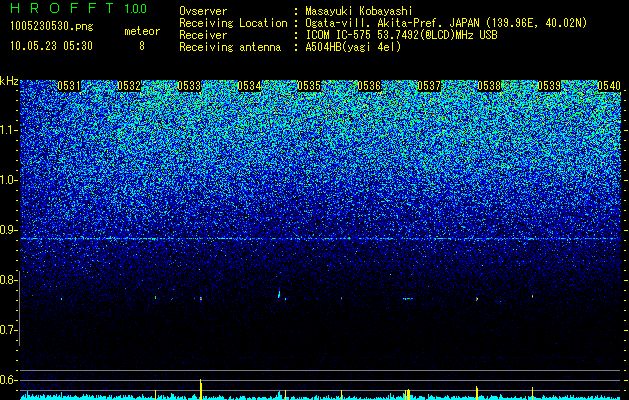Viewport: 629px width, 400px height.
Task: Click the 1.1 kHz axis label
Action: pos(8,130)
